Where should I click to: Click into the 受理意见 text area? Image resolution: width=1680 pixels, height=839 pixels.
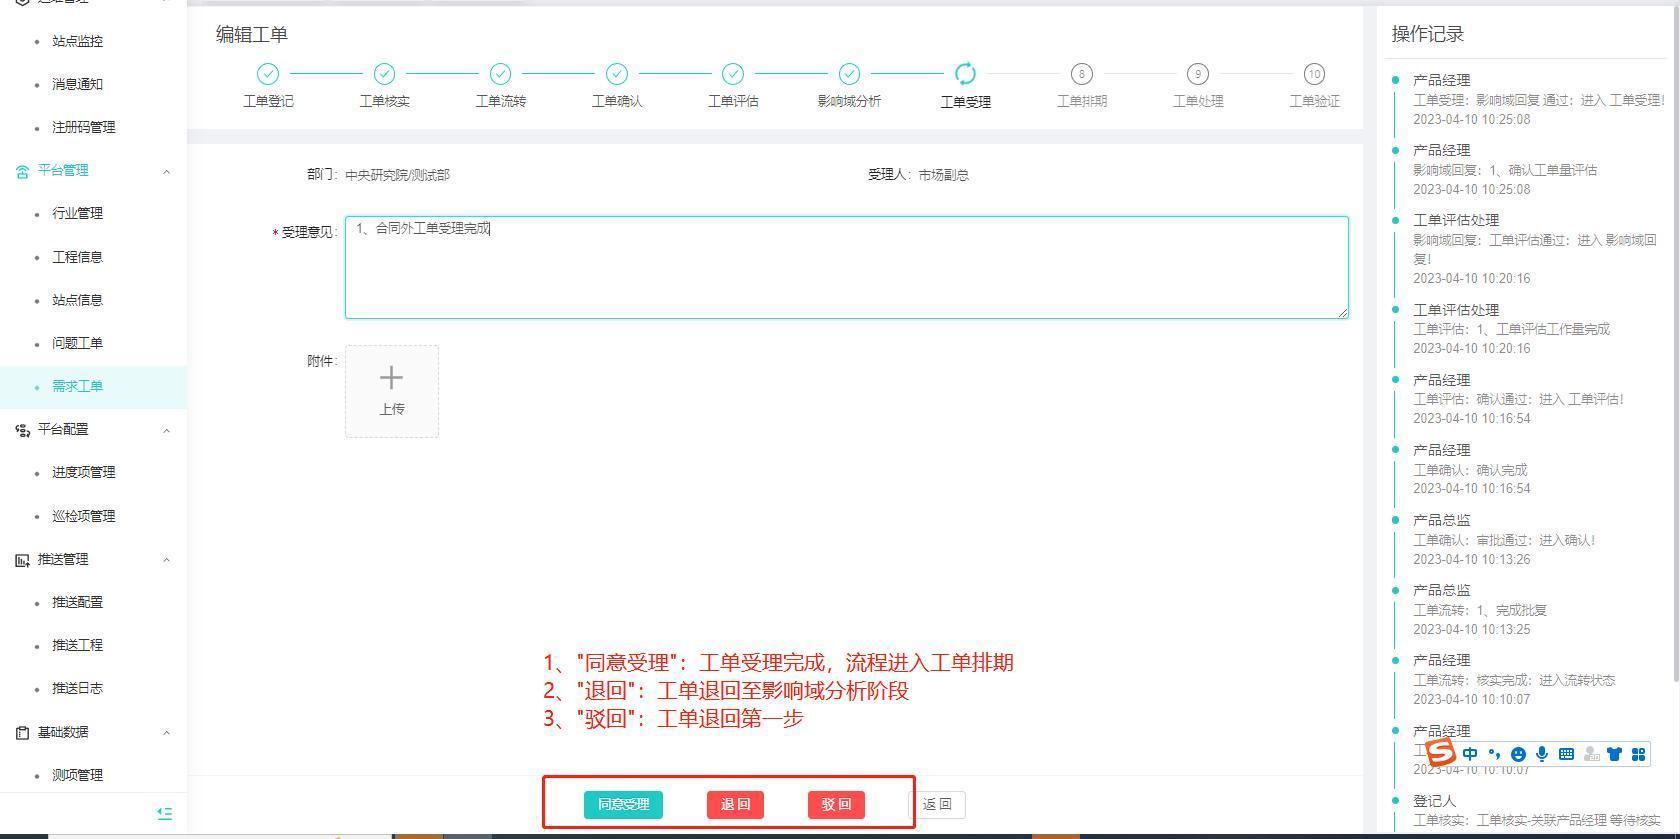tap(846, 268)
